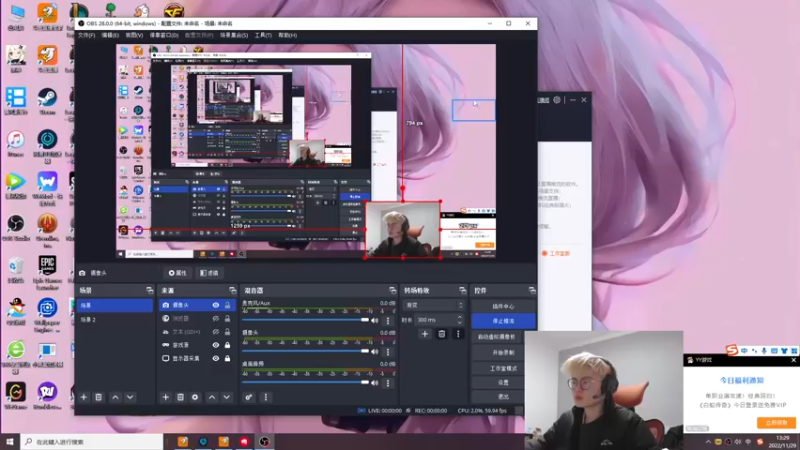Toggle lock on 浏览器 source
This screenshot has height=450, width=800.
point(228,318)
